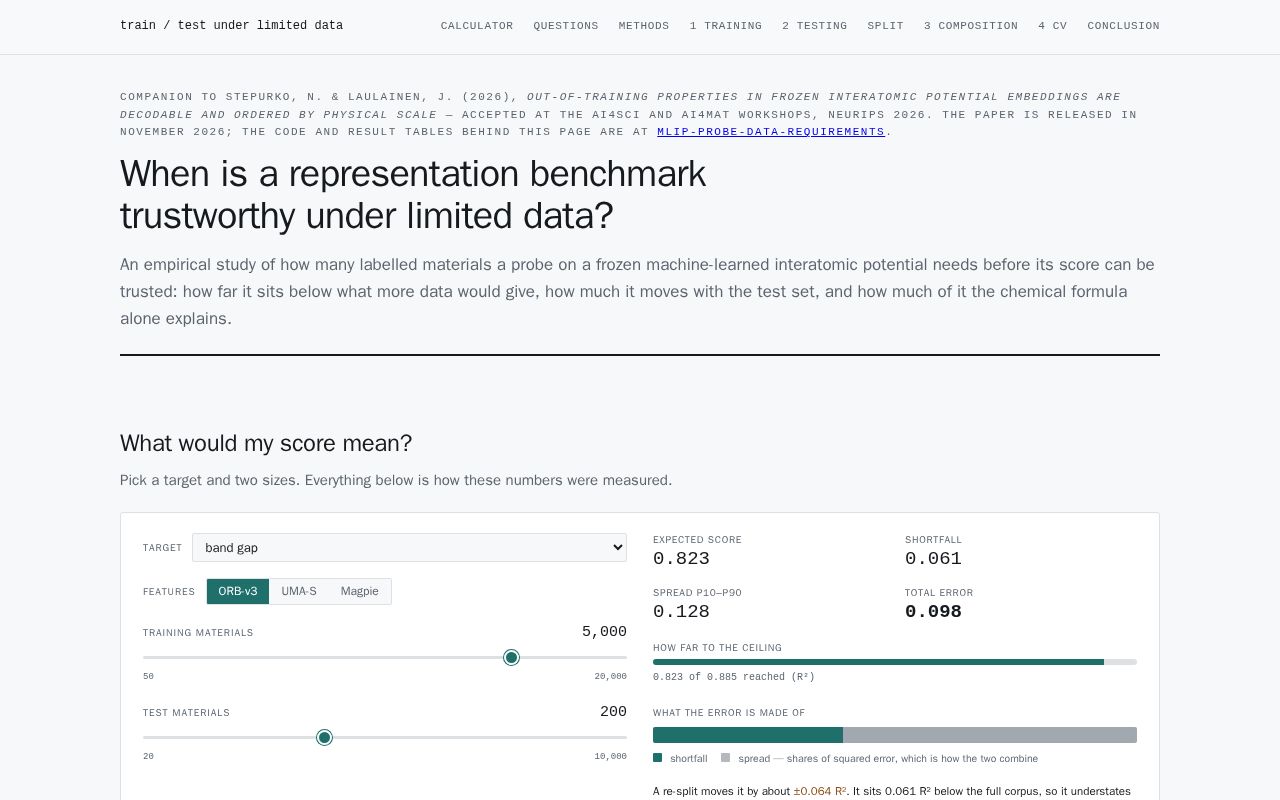Viewport: 1280px width, 800px height.
Task: Click the training materials slider handle
Action: [511, 657]
